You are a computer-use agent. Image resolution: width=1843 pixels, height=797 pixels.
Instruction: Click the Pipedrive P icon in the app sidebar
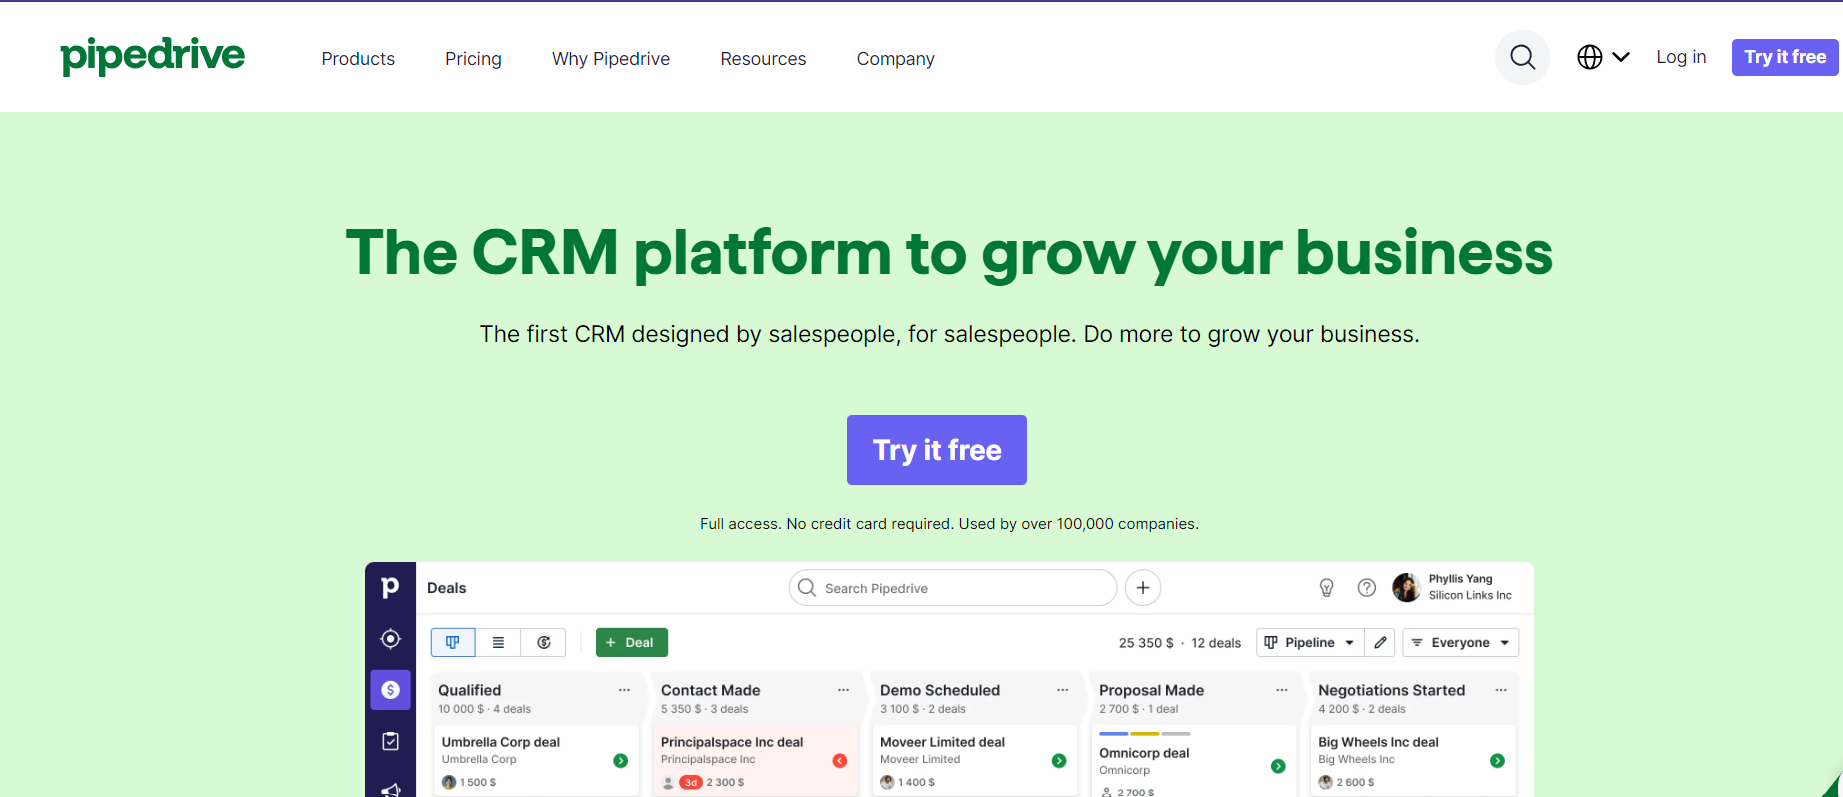[x=390, y=588]
